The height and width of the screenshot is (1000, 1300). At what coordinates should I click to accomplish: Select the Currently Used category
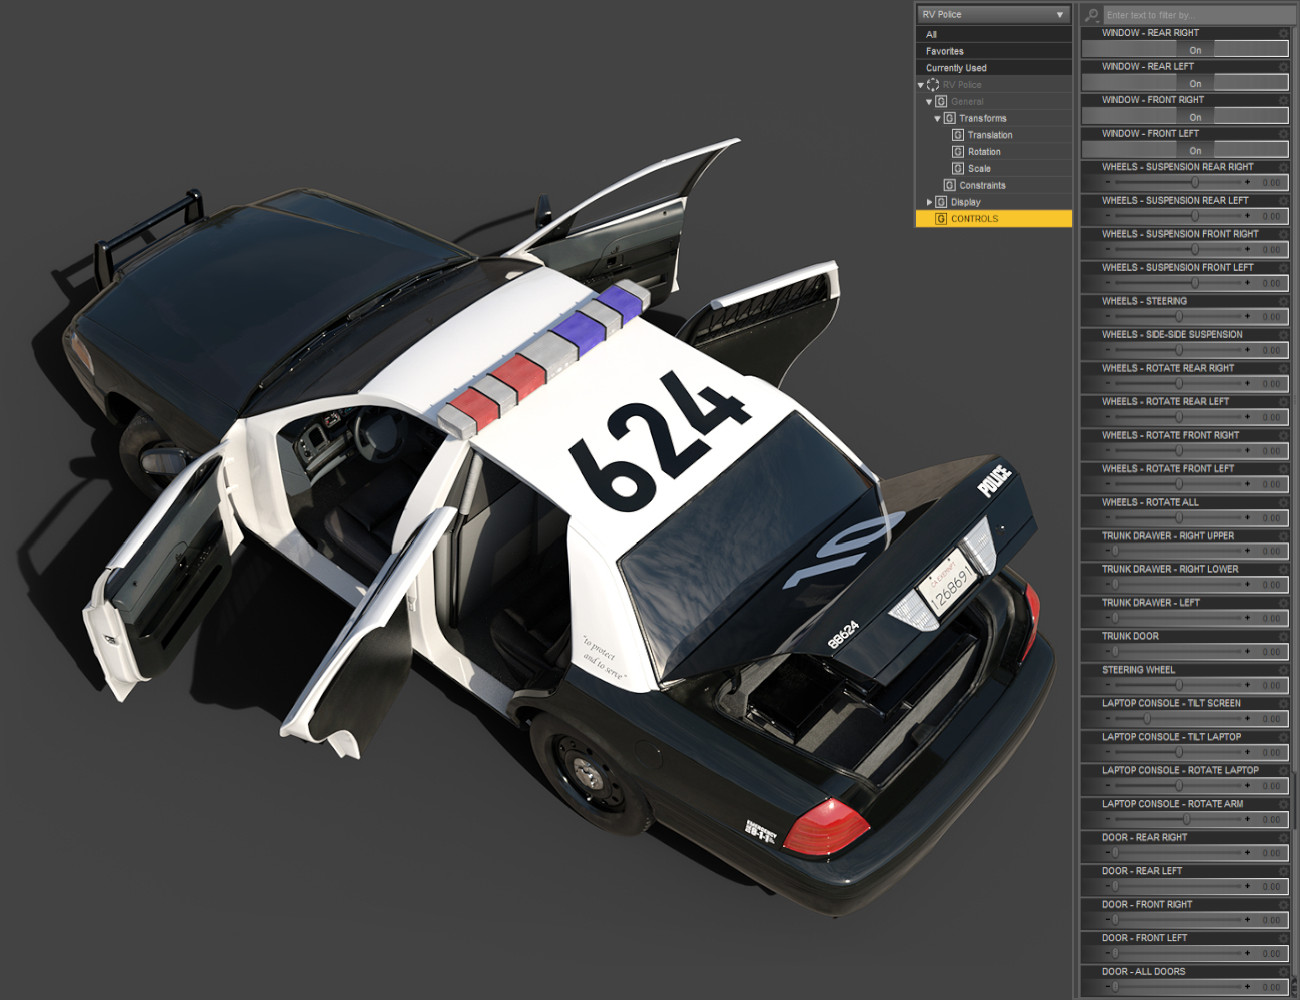pos(994,68)
